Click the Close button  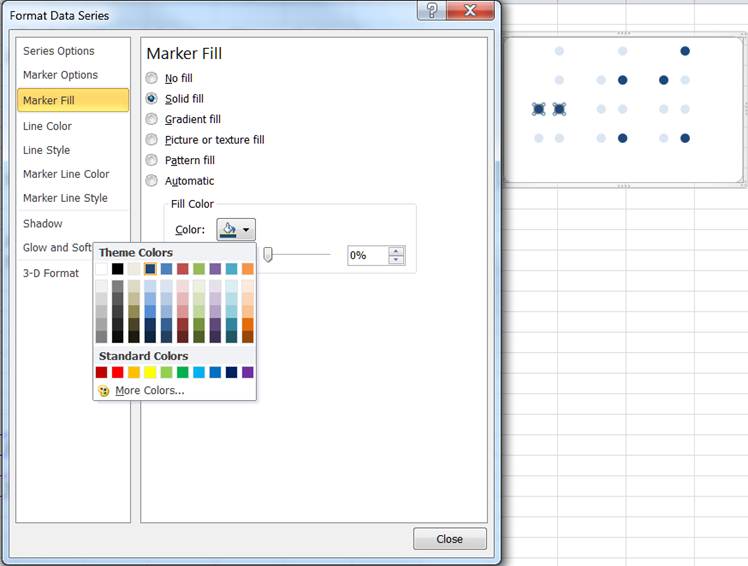tap(449, 539)
